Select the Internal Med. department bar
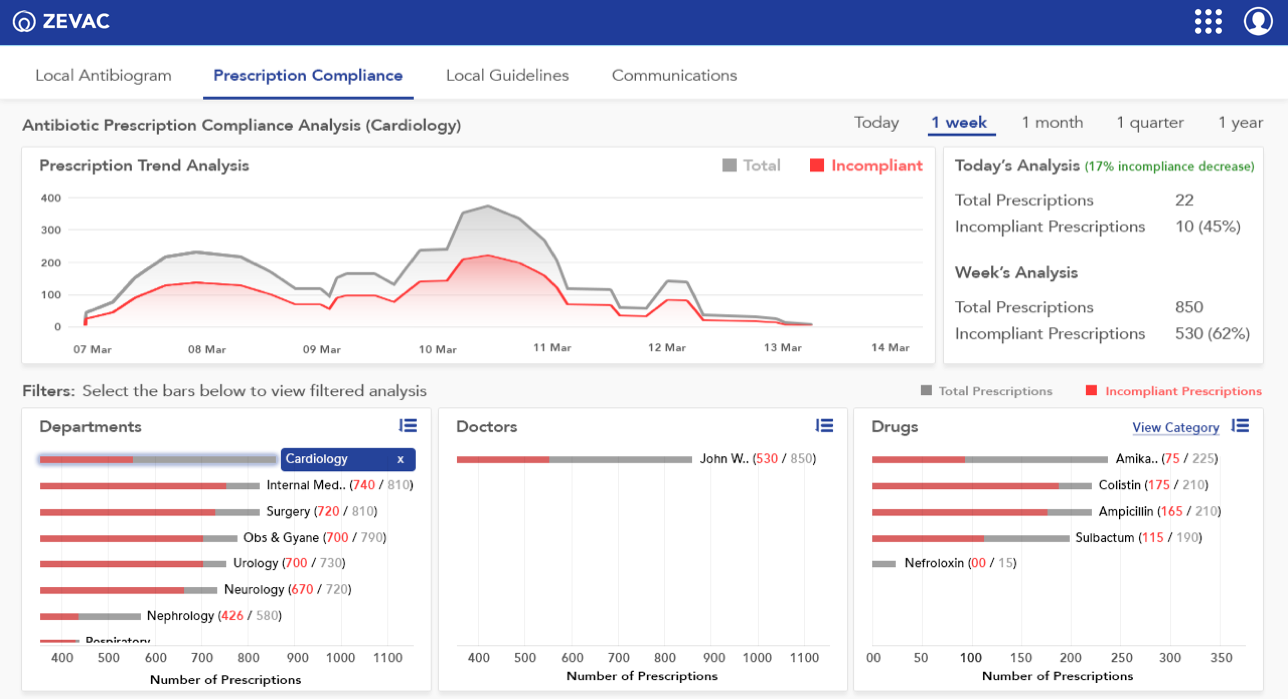 click(149, 486)
